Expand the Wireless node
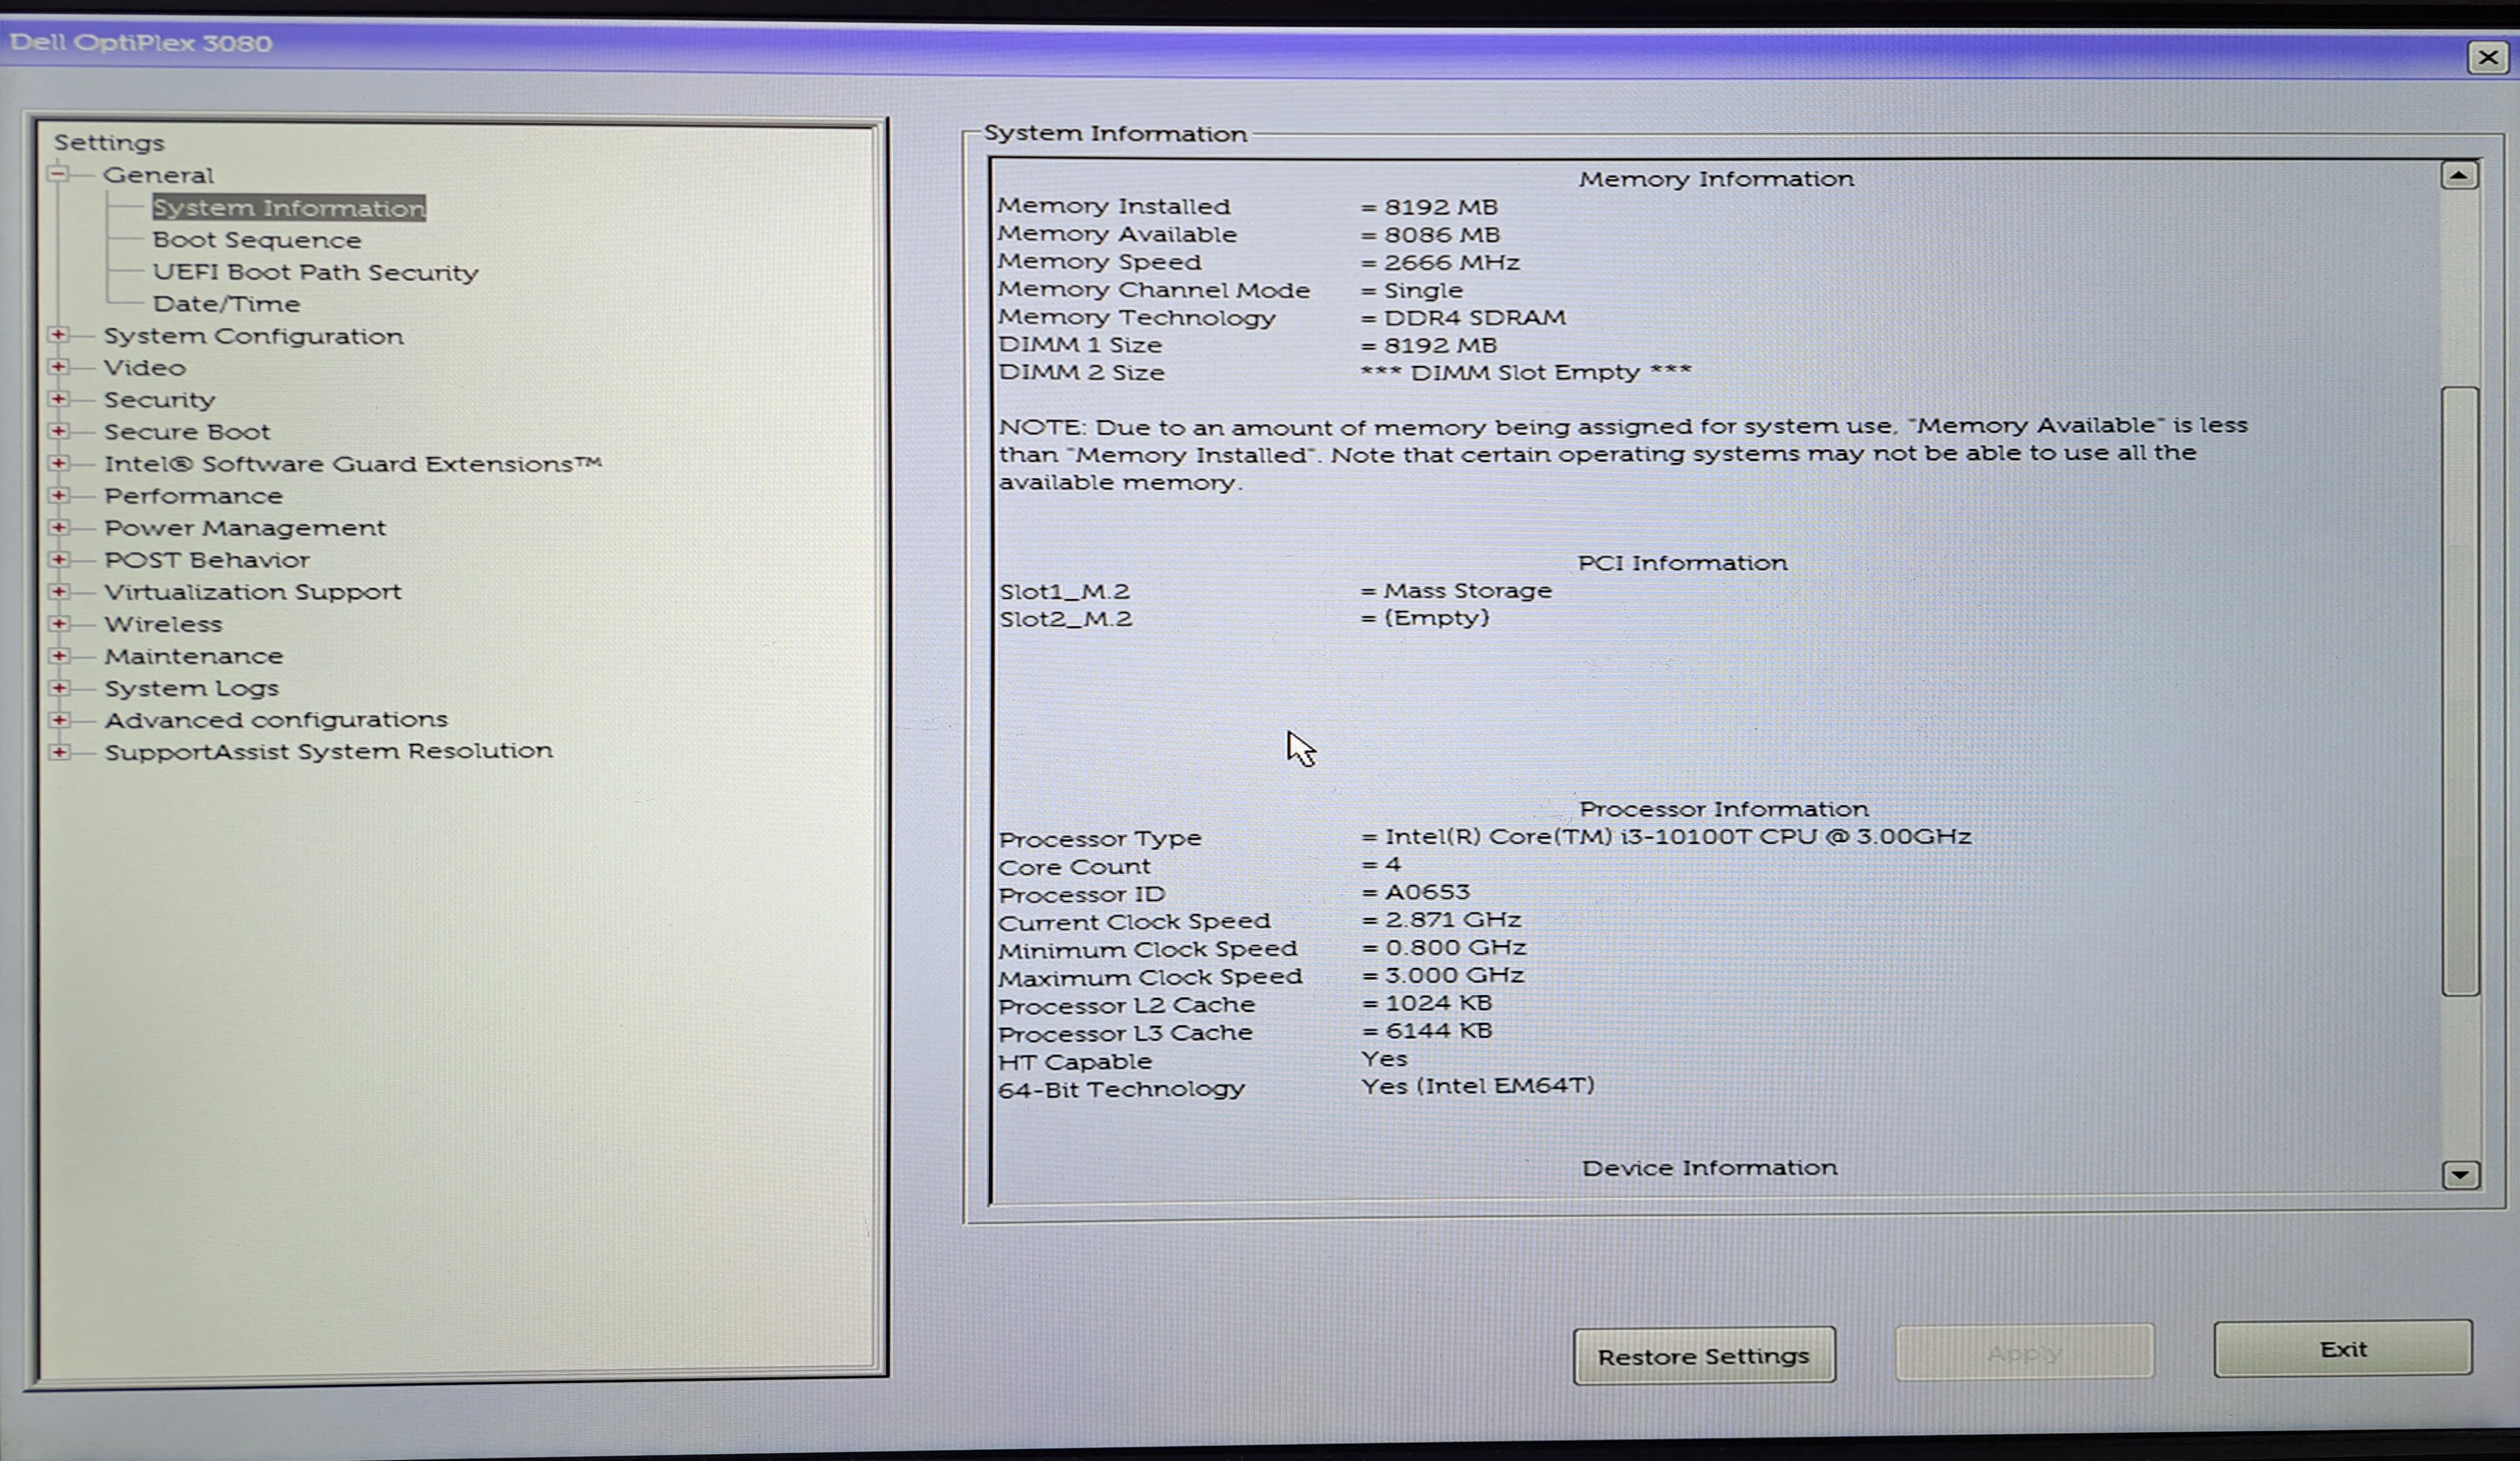Viewport: 2520px width, 1461px height. tap(58, 623)
